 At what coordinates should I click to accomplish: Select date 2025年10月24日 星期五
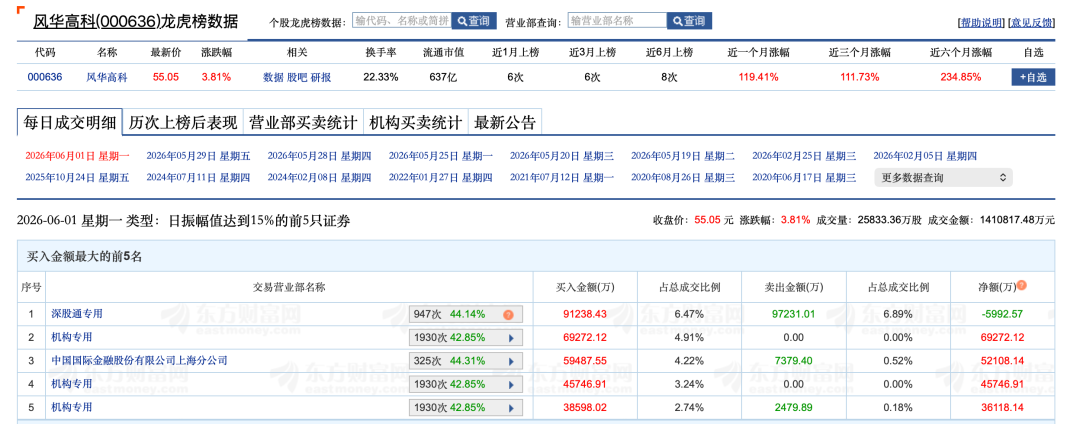click(x=77, y=178)
